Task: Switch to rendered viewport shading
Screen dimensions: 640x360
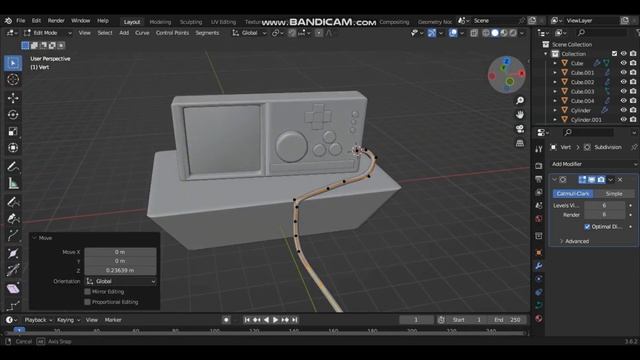Action: click(513, 33)
